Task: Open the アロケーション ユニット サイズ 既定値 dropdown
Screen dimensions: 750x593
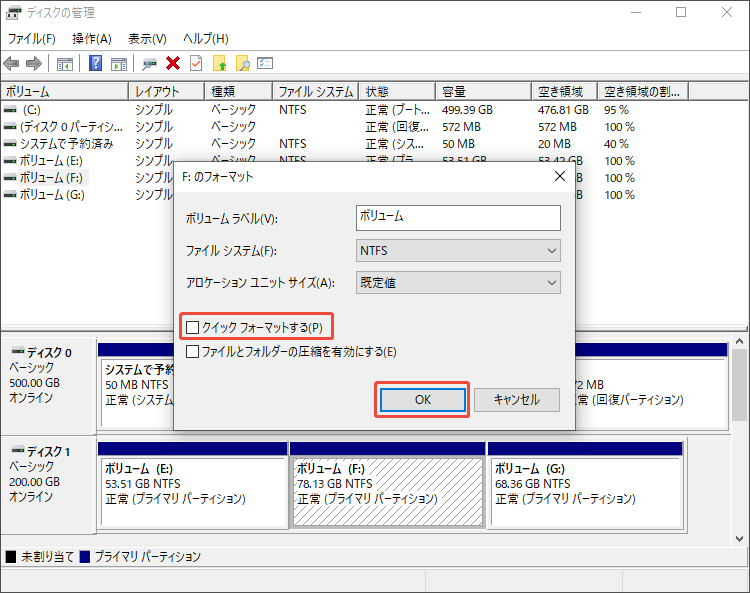Action: (x=458, y=283)
